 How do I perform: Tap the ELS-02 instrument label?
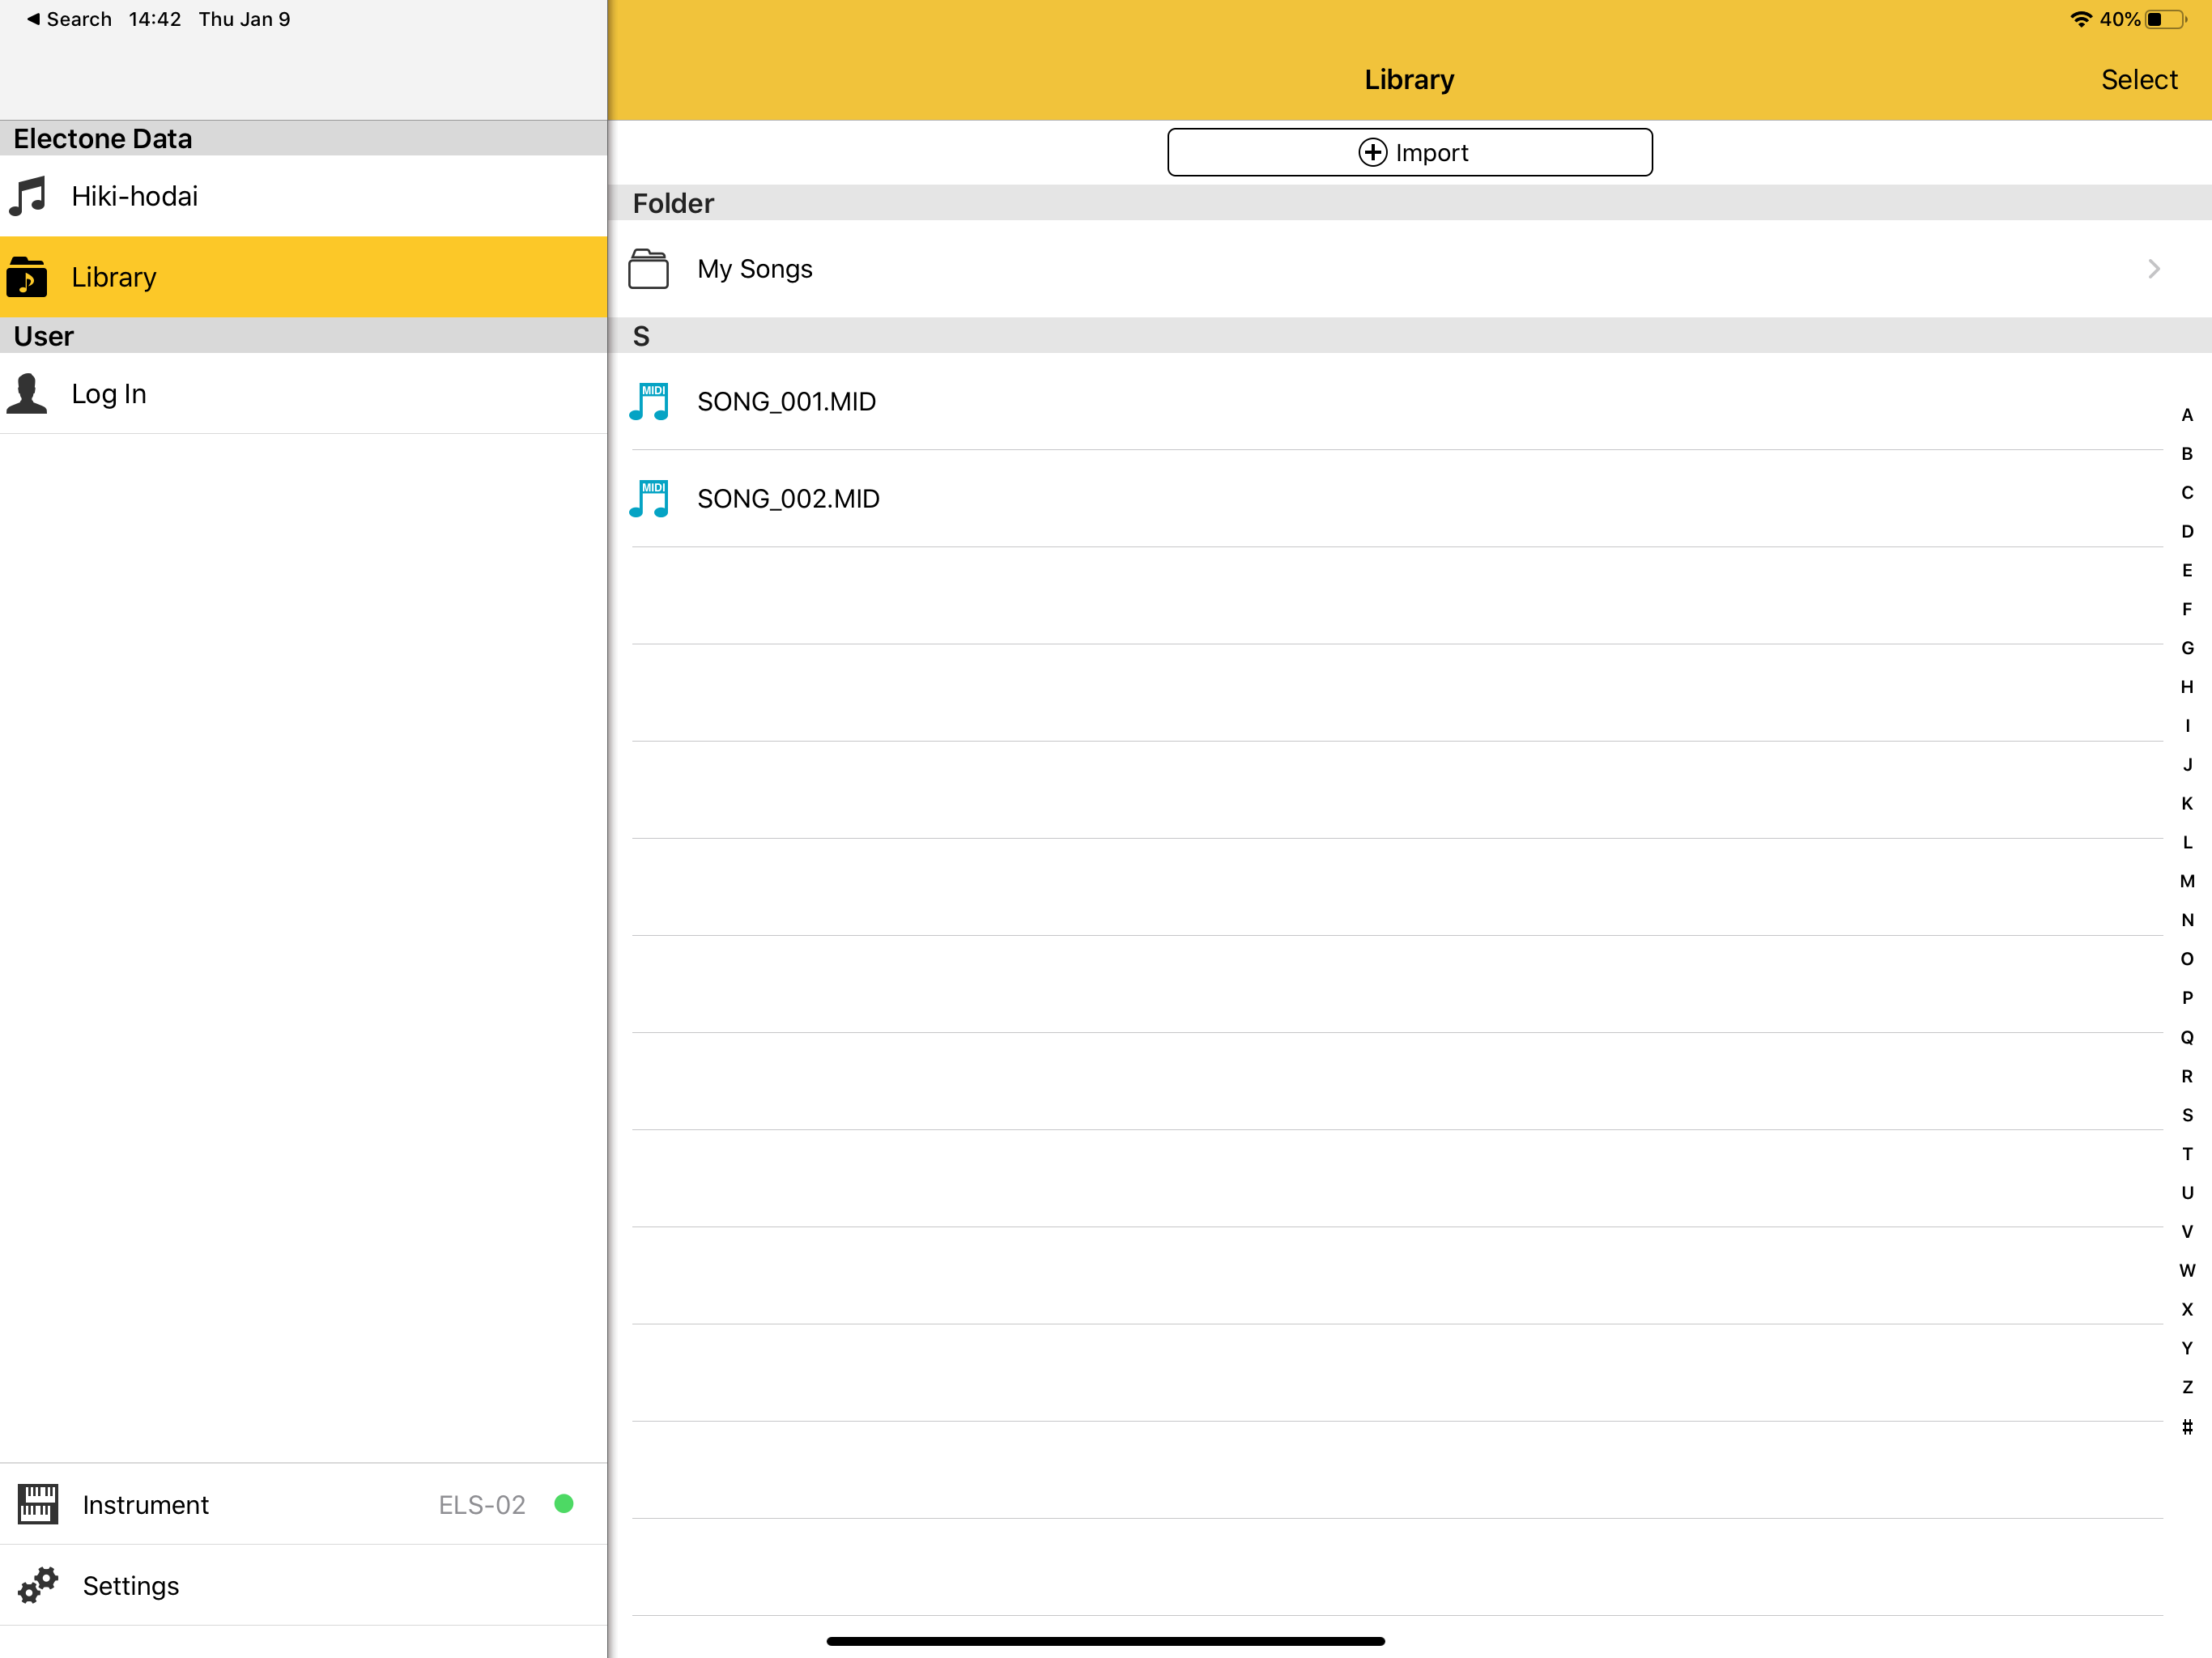[482, 1504]
